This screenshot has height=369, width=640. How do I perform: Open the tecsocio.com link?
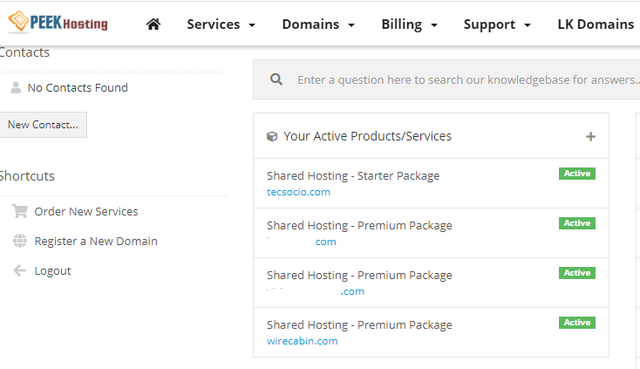click(x=298, y=192)
